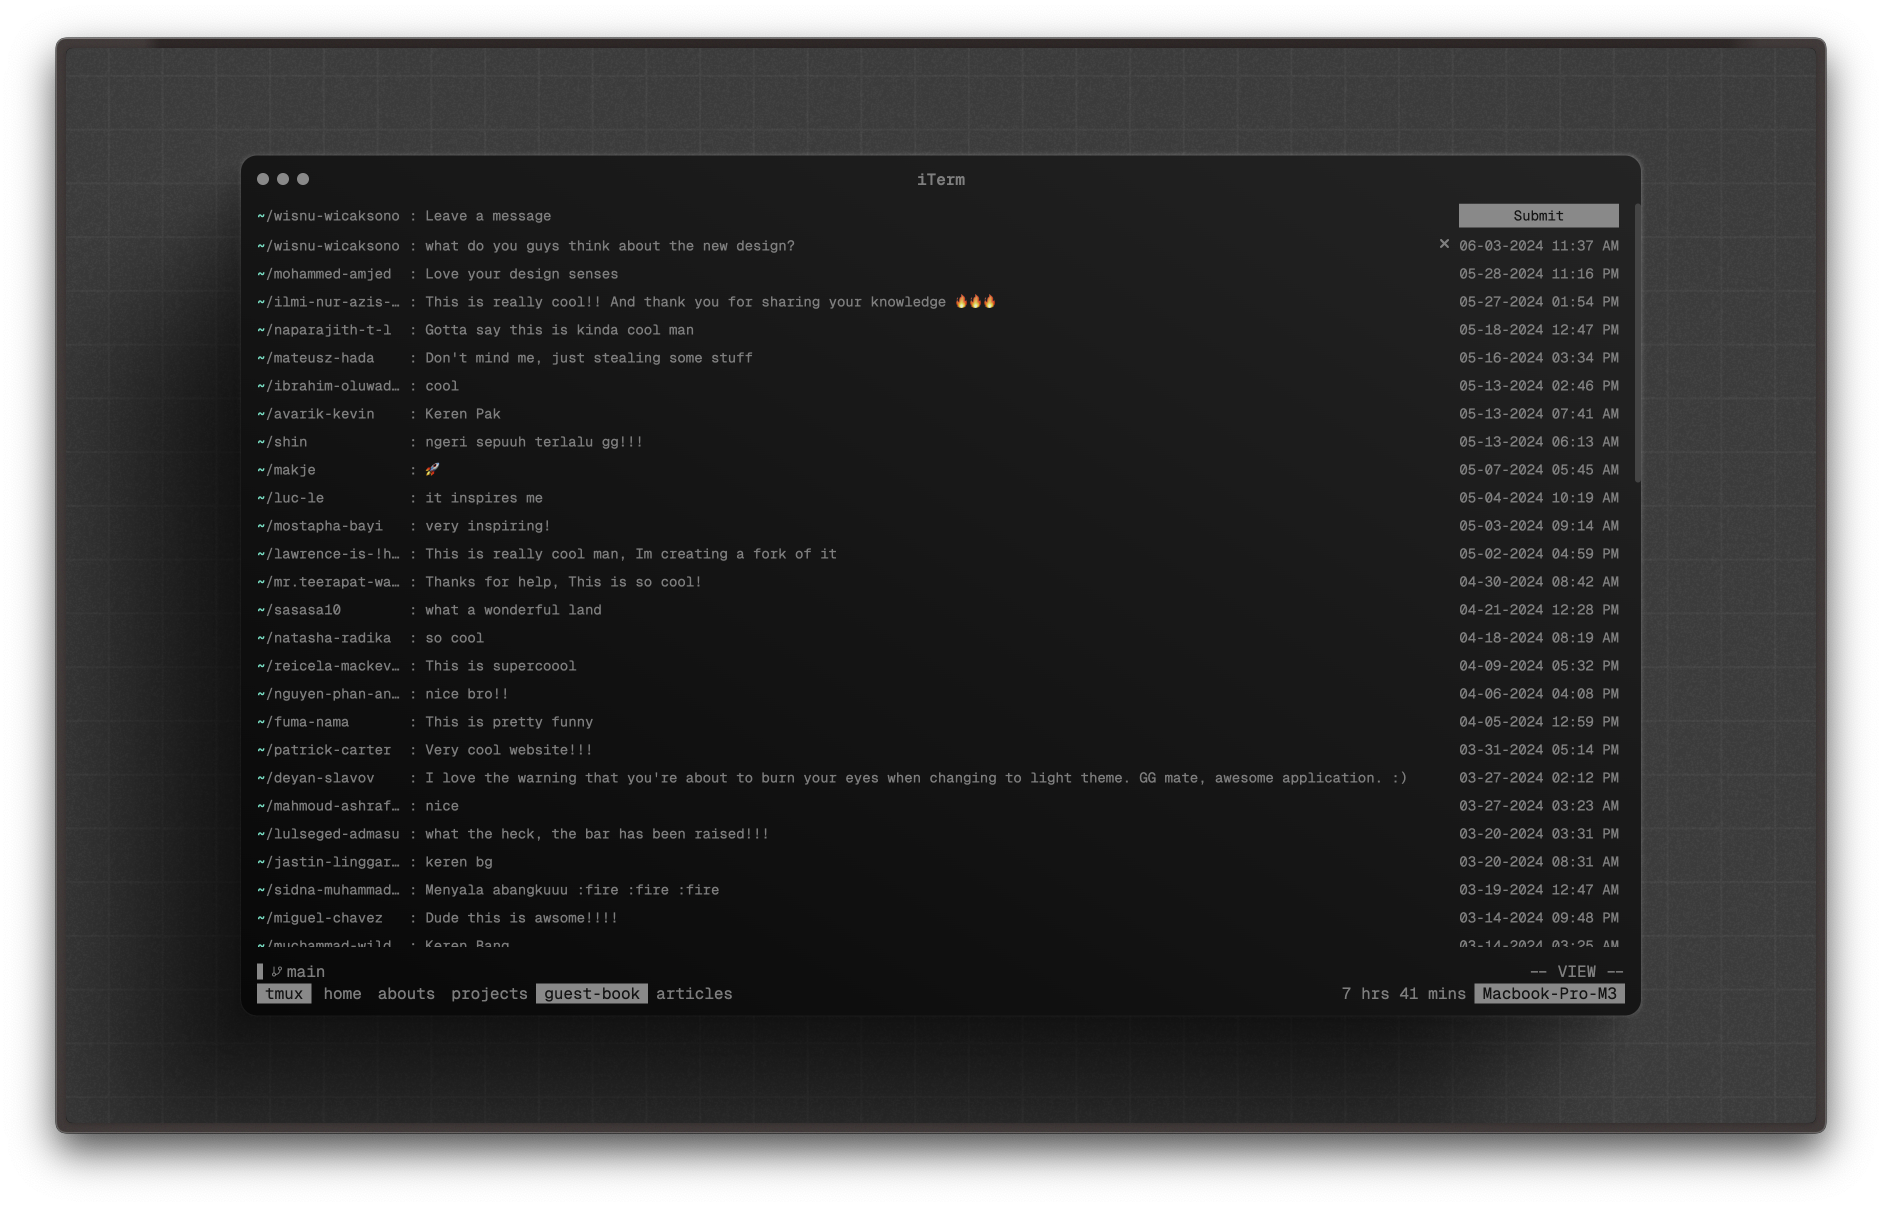
Task: Click the third window control dot
Action: (x=303, y=179)
